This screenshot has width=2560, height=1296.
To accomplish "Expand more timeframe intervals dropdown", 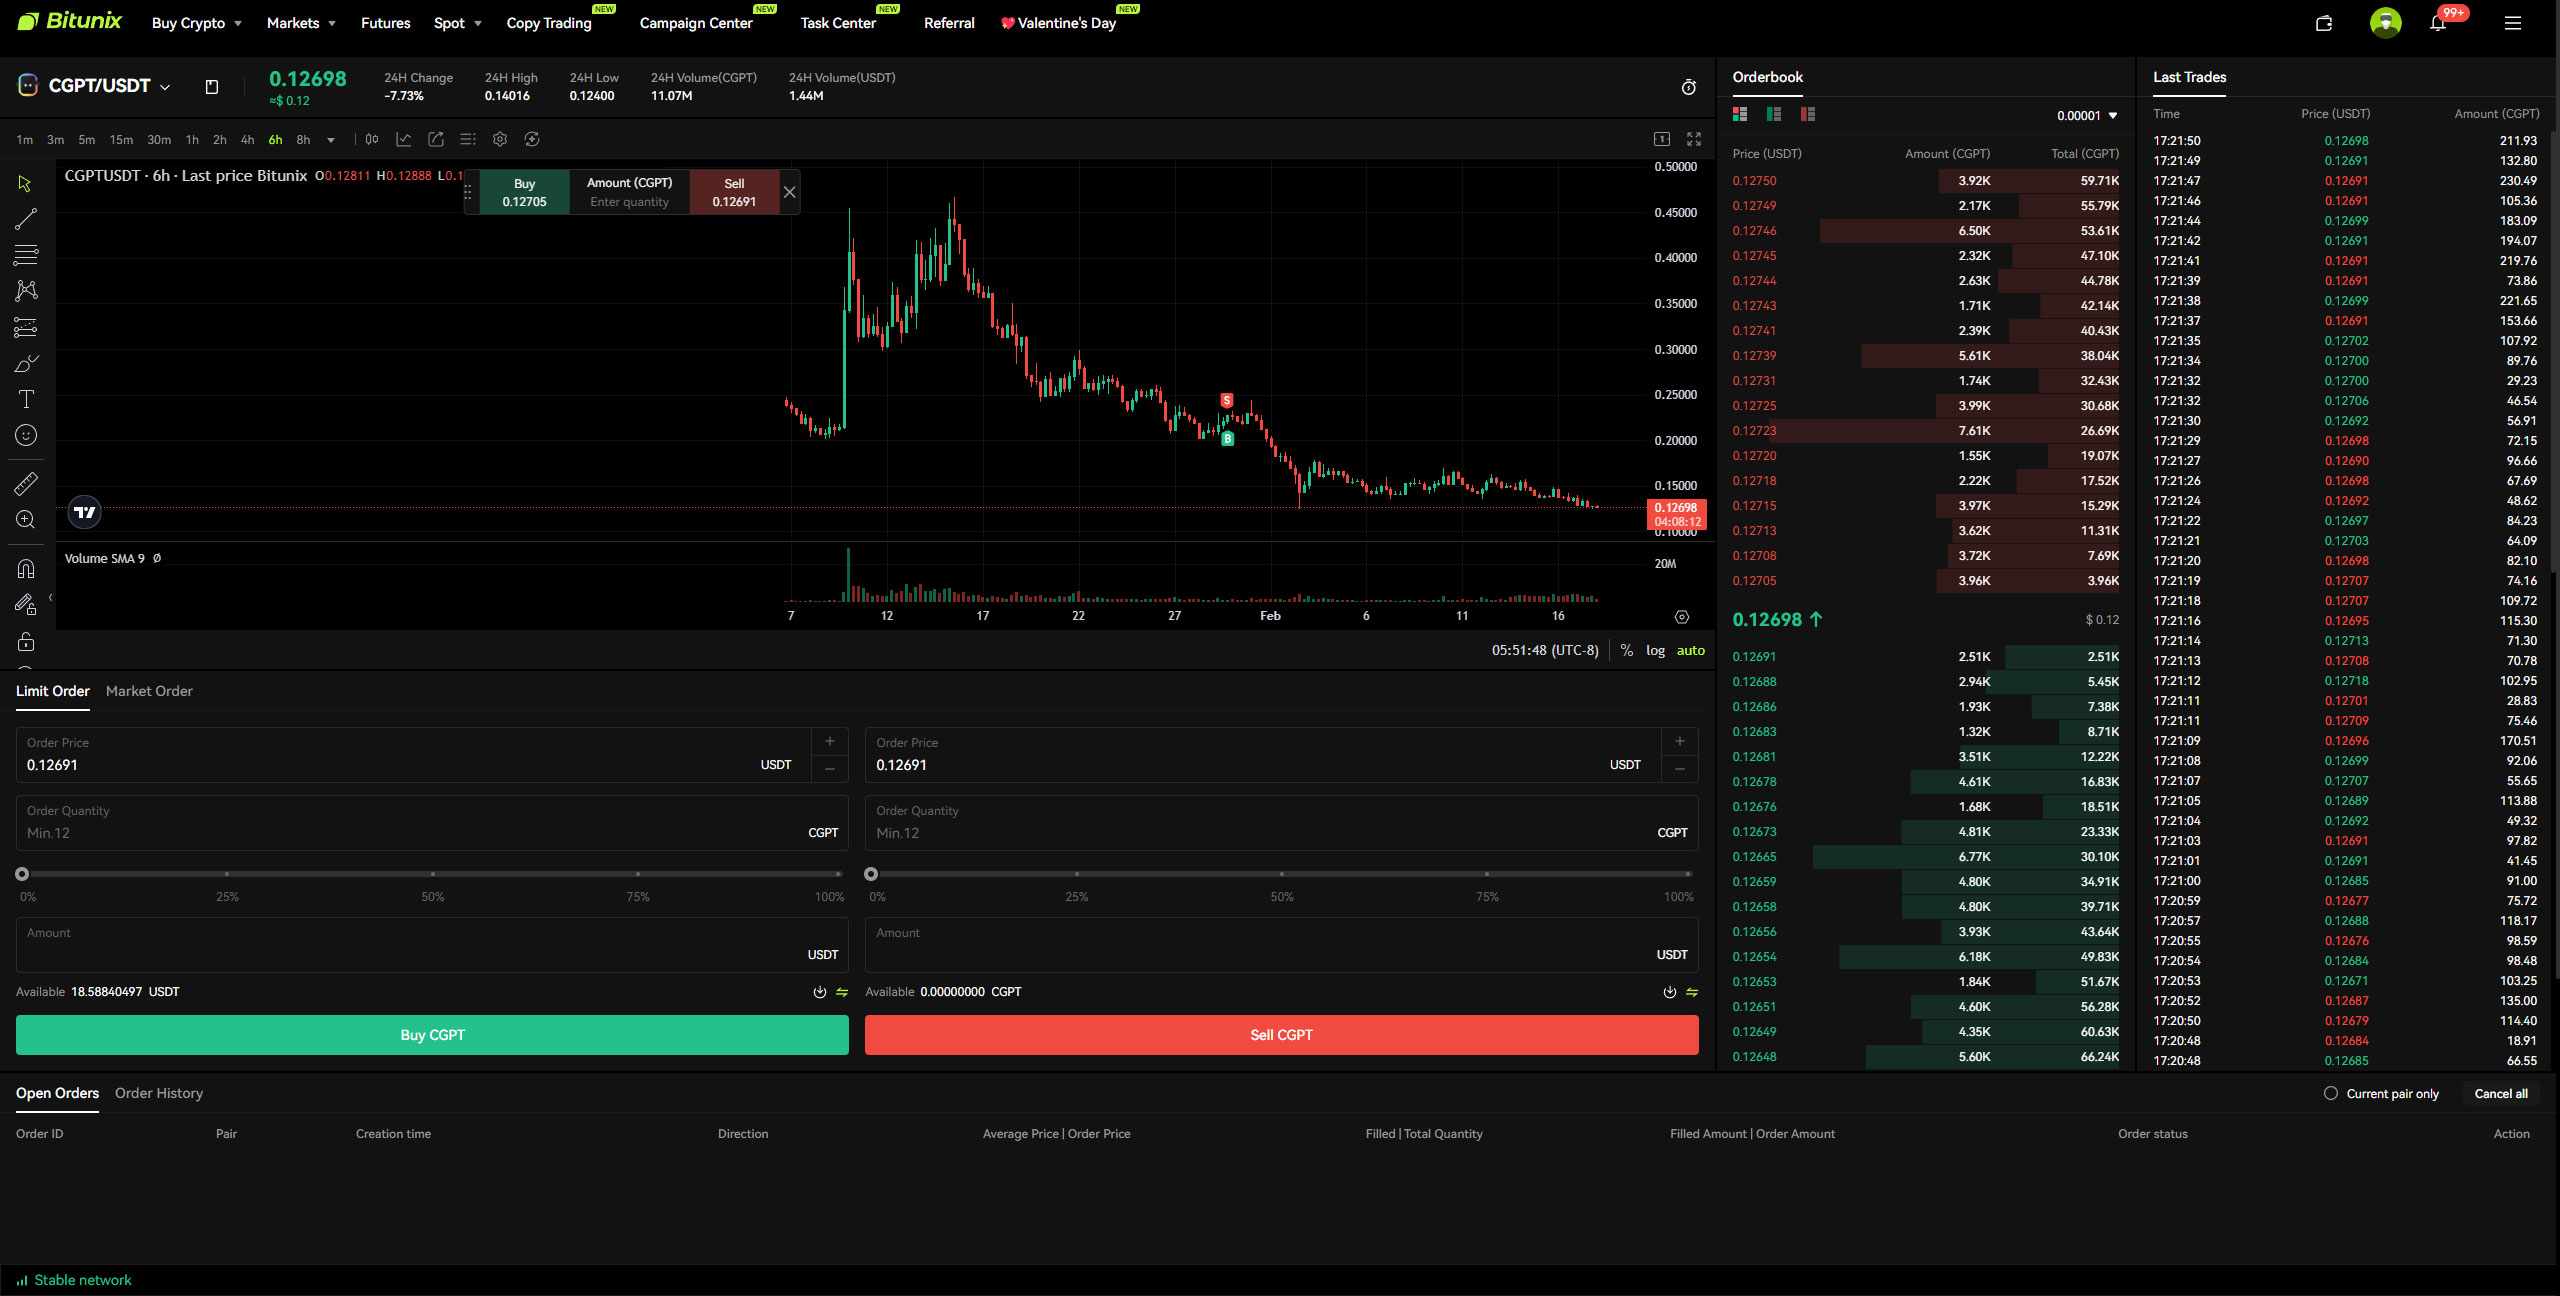I will [x=331, y=140].
